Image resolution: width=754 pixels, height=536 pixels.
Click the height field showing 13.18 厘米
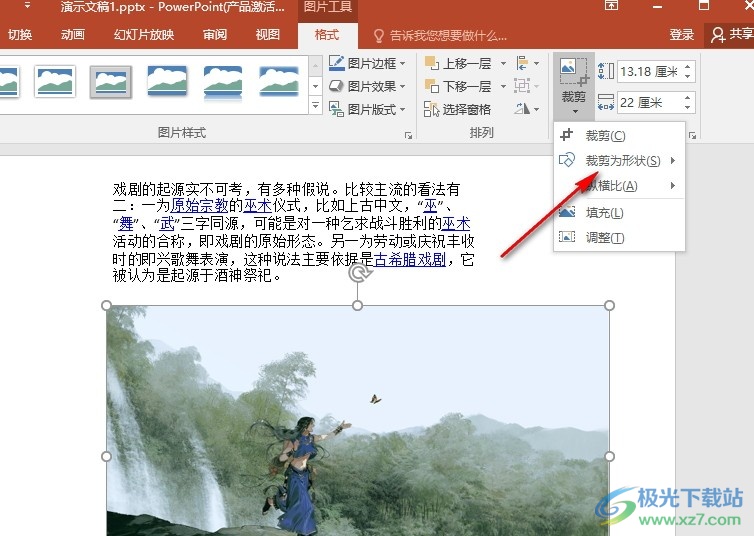[x=650, y=72]
